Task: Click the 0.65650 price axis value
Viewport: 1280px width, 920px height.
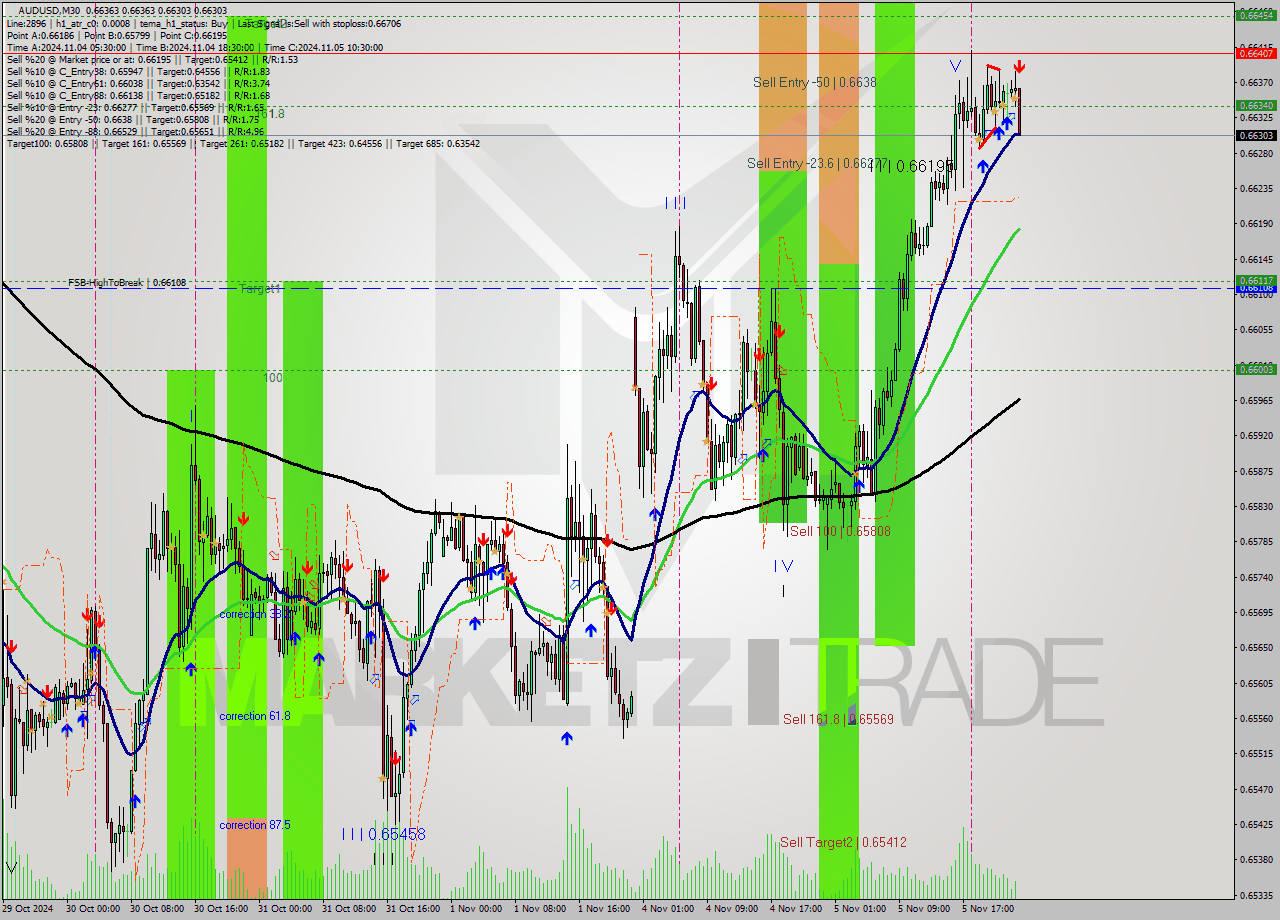Action: (1256, 647)
